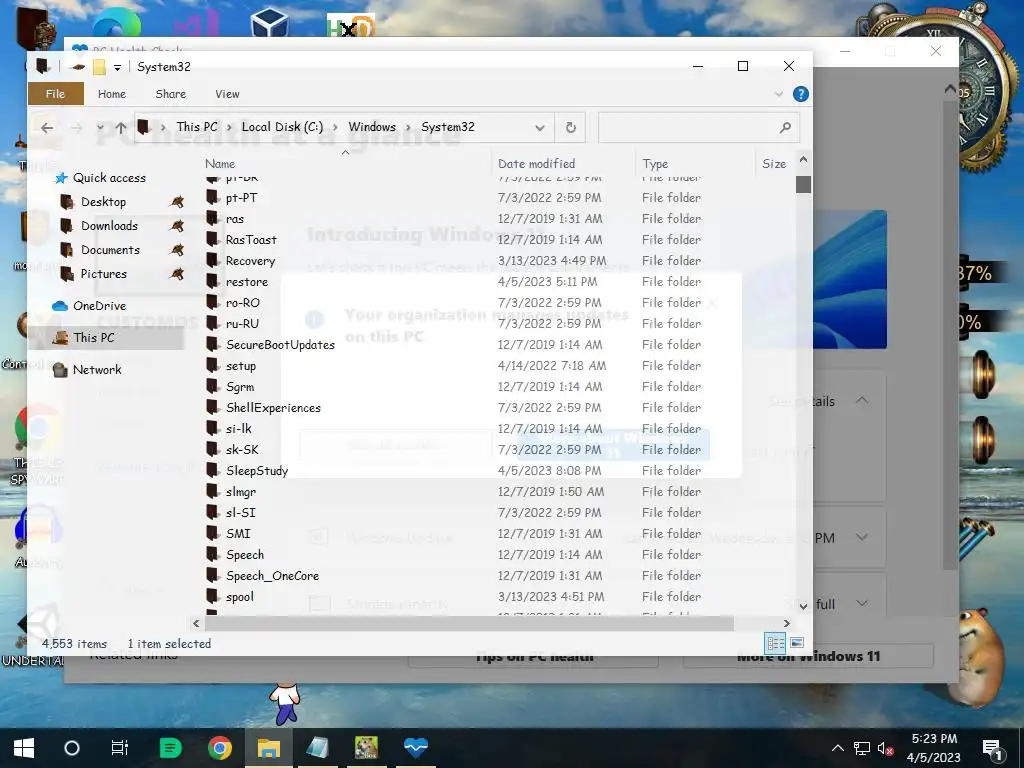1024x768 pixels.
Task: Go back with the back arrow
Action: coord(47,128)
